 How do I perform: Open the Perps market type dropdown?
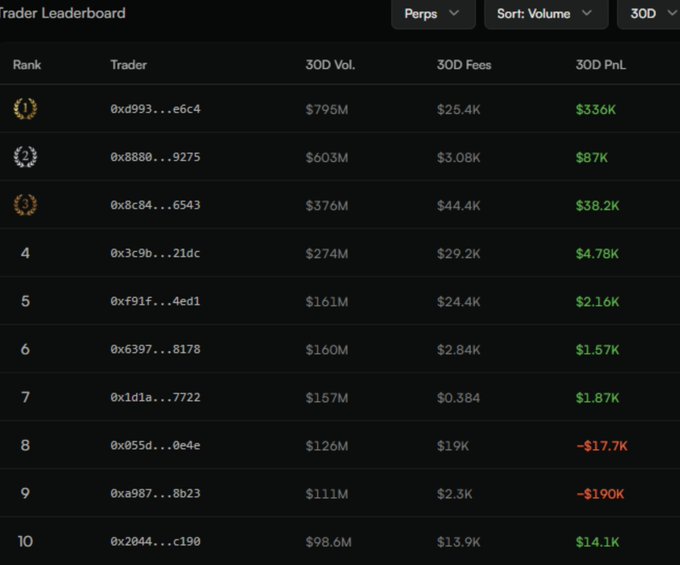coord(433,14)
